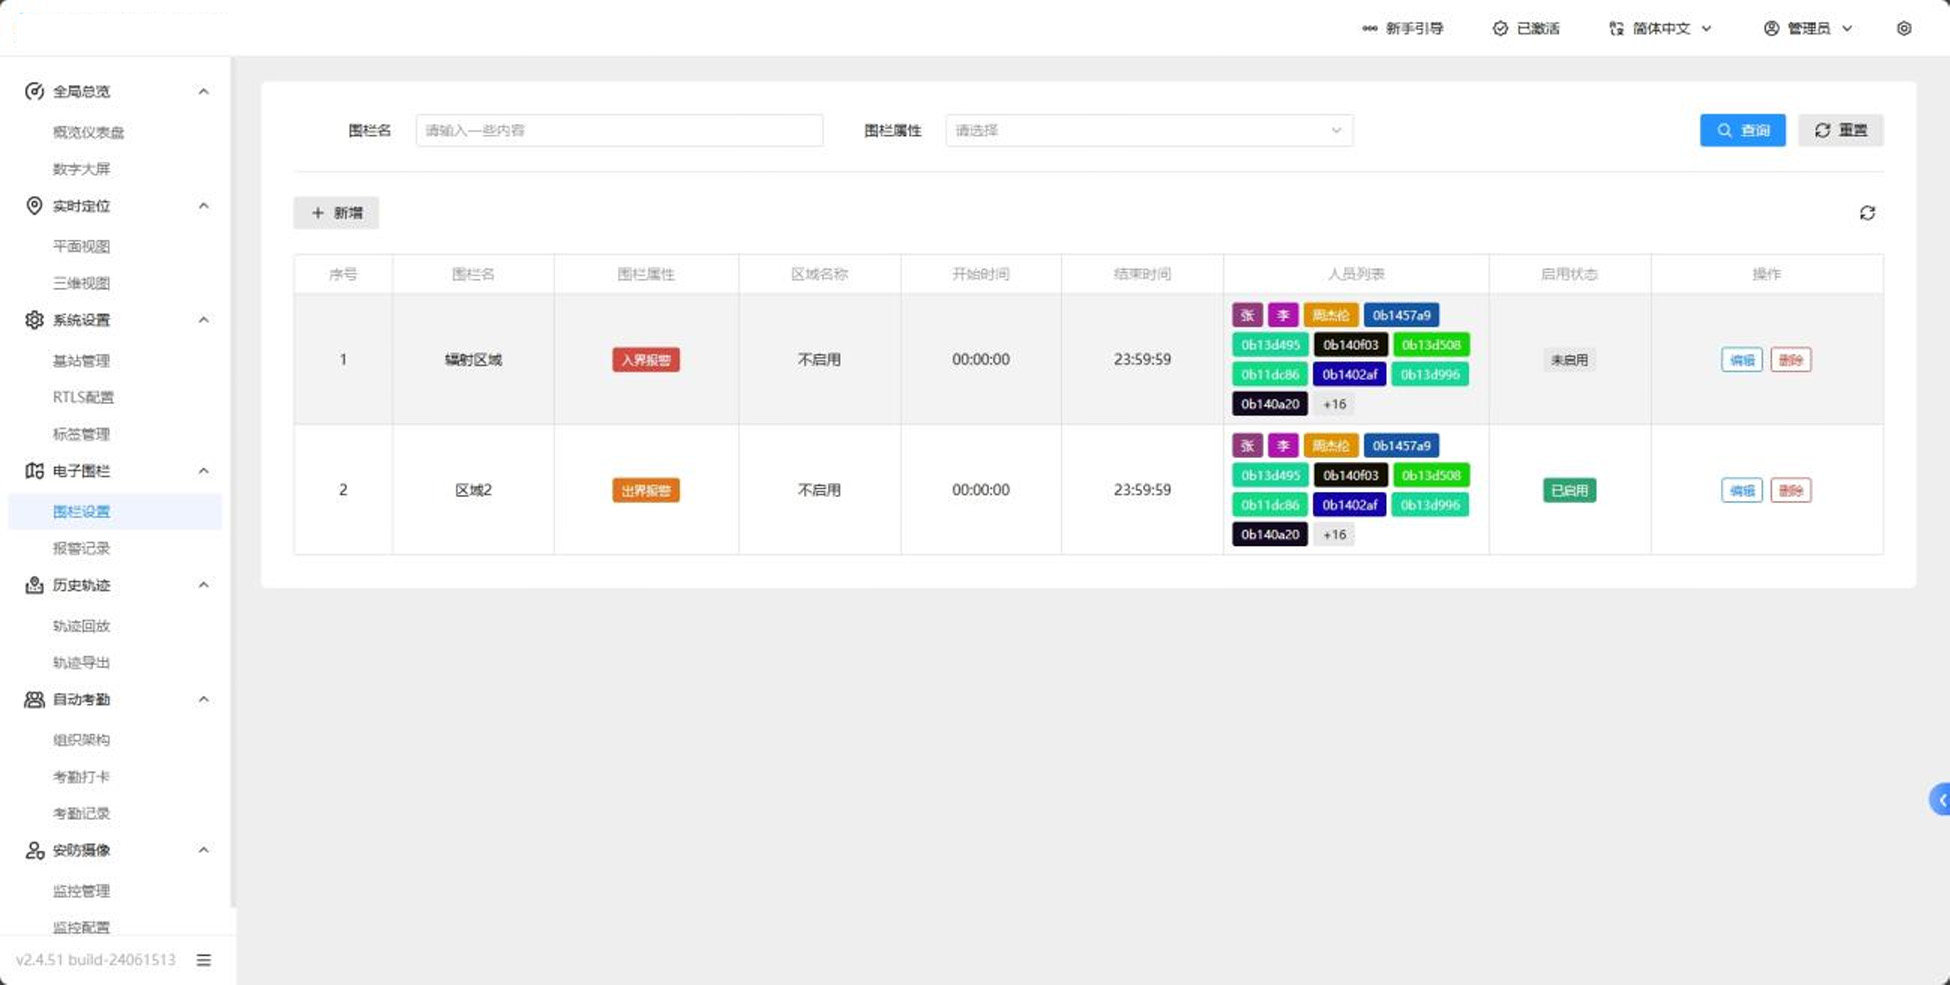
Task: Open the 简体中文 language dropdown
Action: point(1660,28)
